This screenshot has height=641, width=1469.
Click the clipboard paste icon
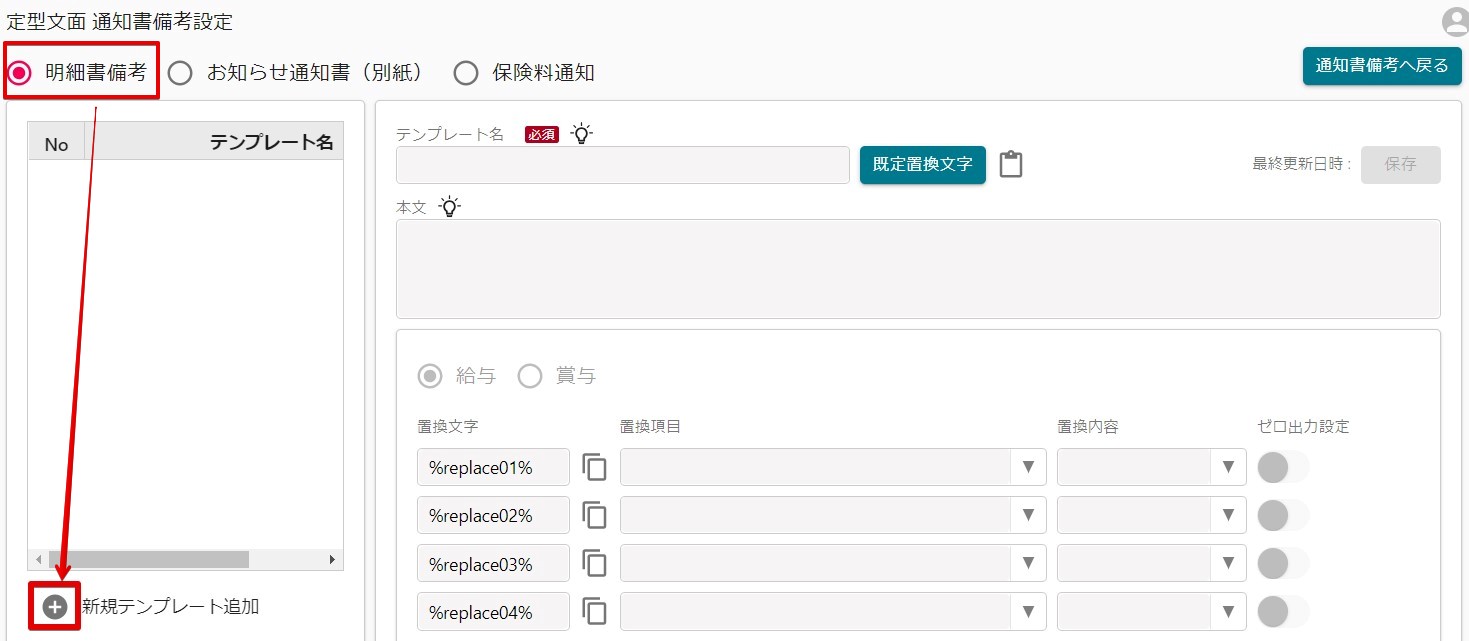click(x=1011, y=165)
